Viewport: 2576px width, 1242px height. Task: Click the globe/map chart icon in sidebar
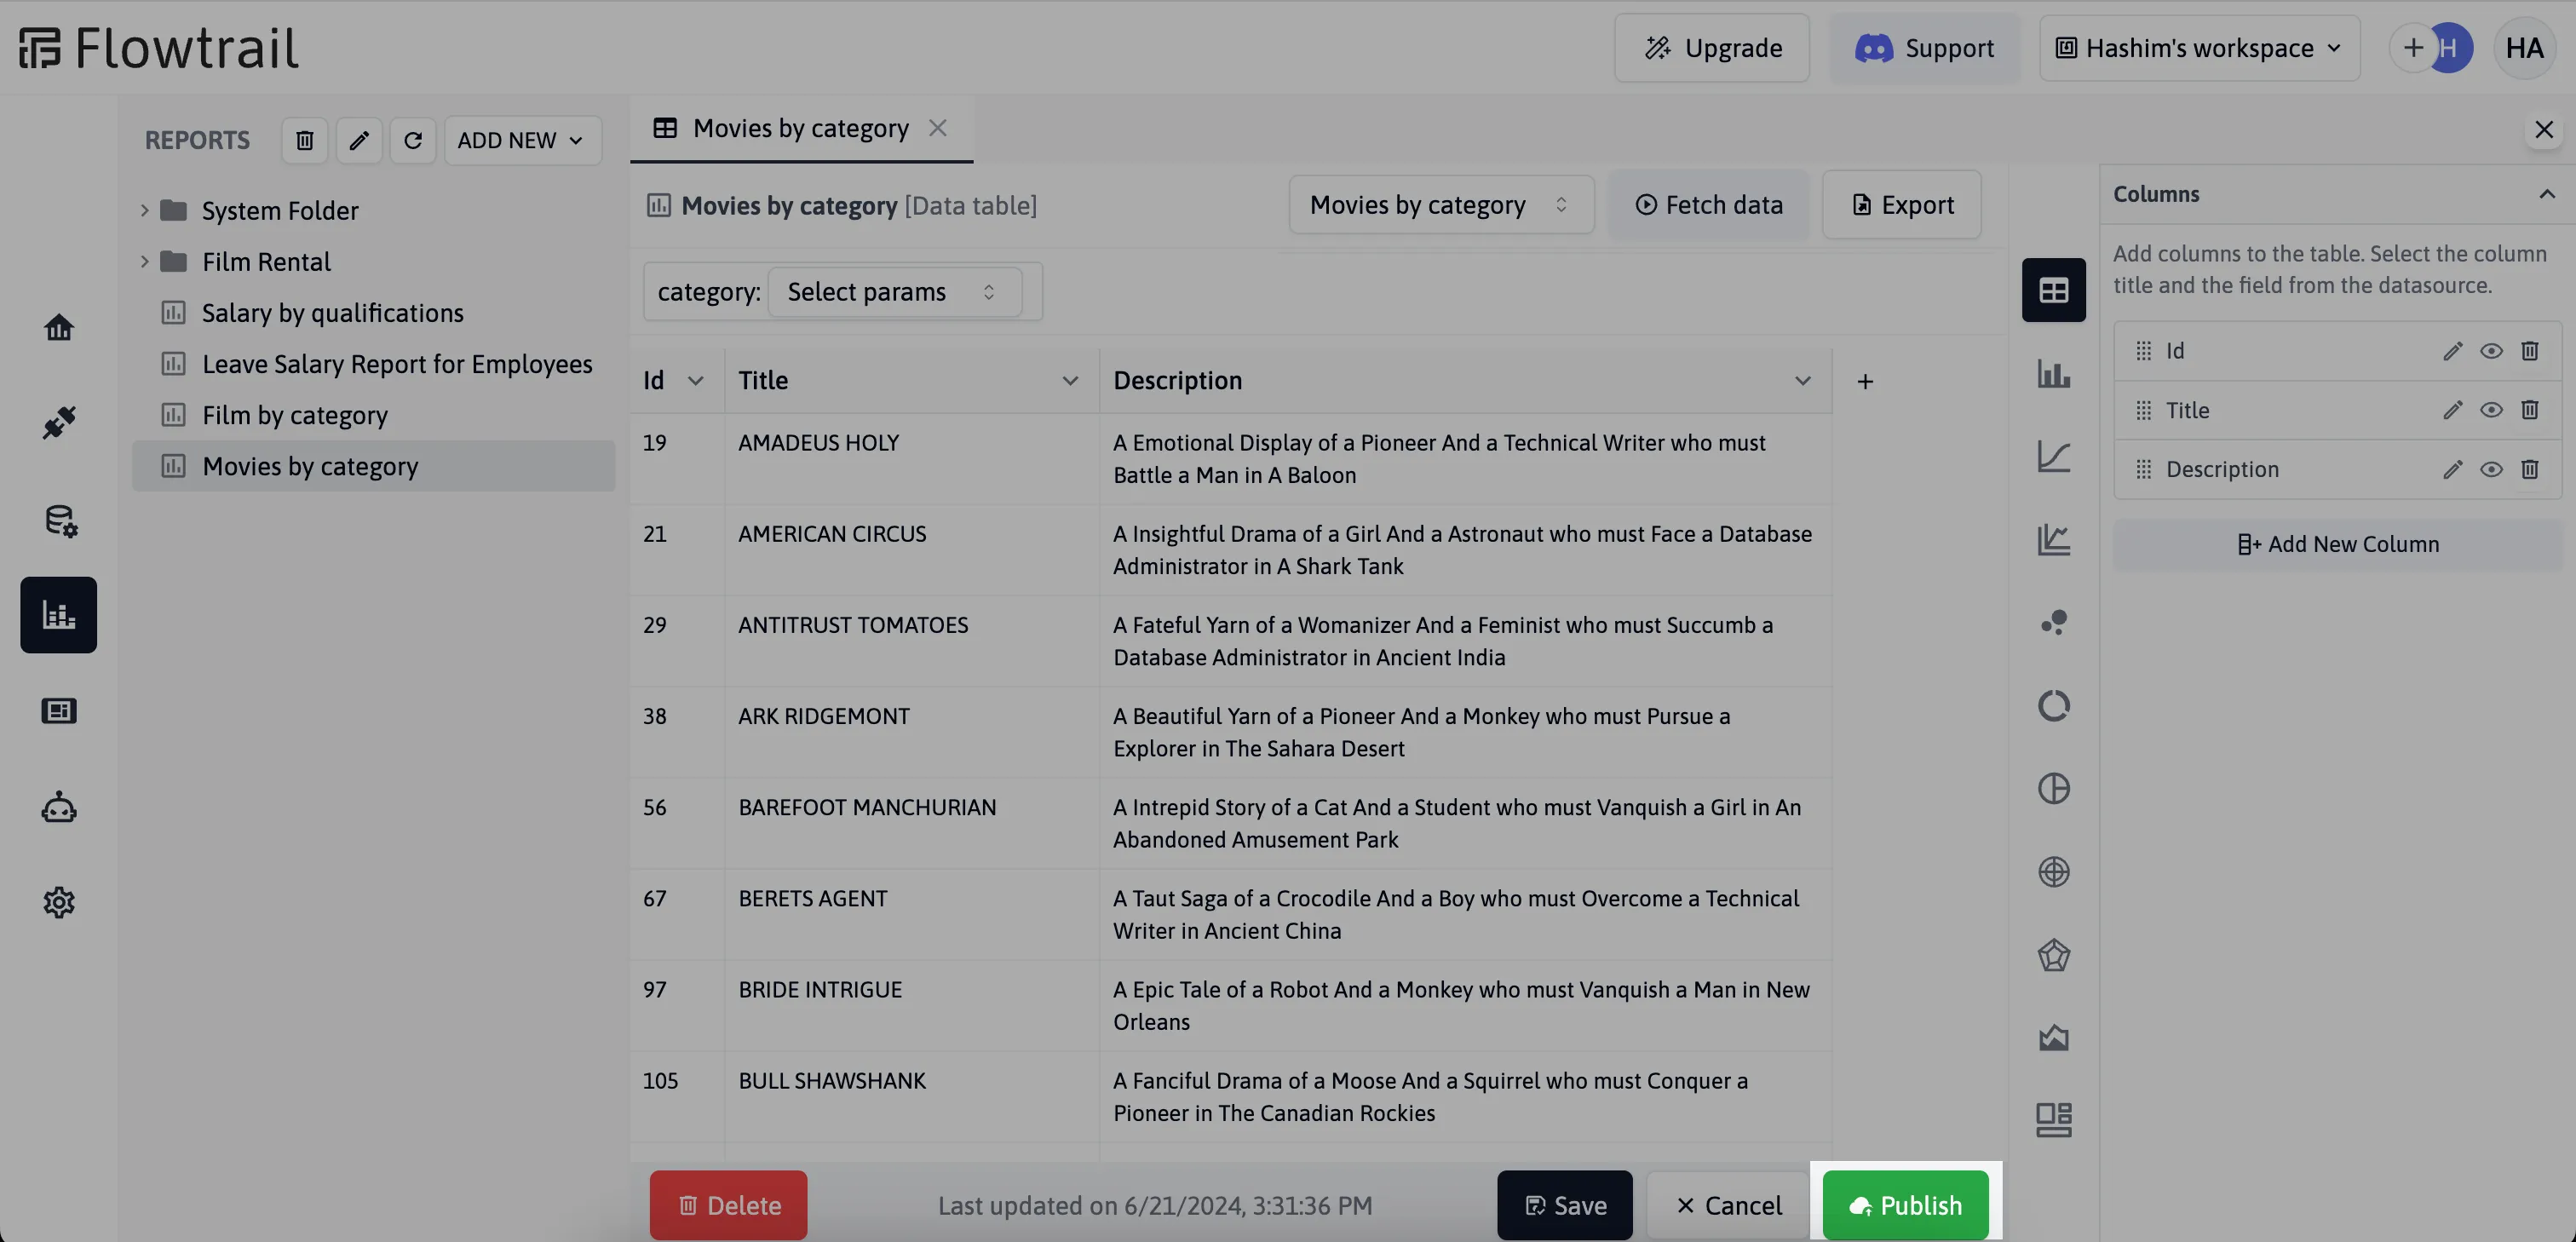click(x=2054, y=871)
